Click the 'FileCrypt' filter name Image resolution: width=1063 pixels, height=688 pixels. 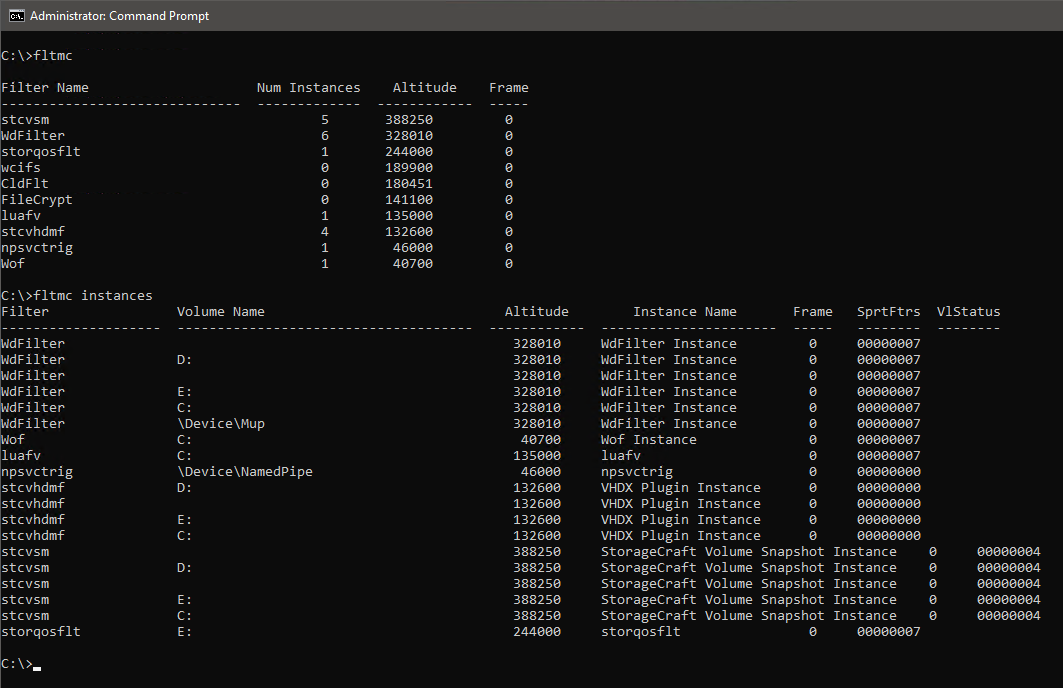pyautogui.click(x=37, y=200)
